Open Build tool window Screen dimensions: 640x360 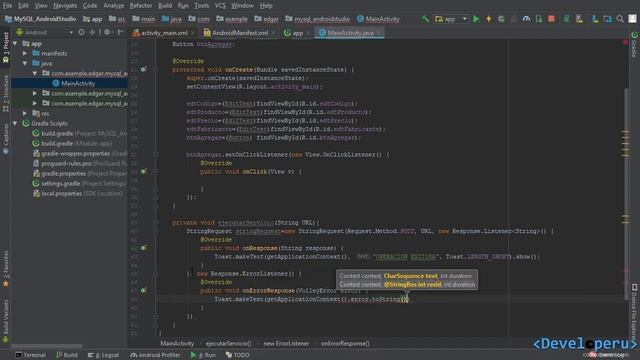67,355
